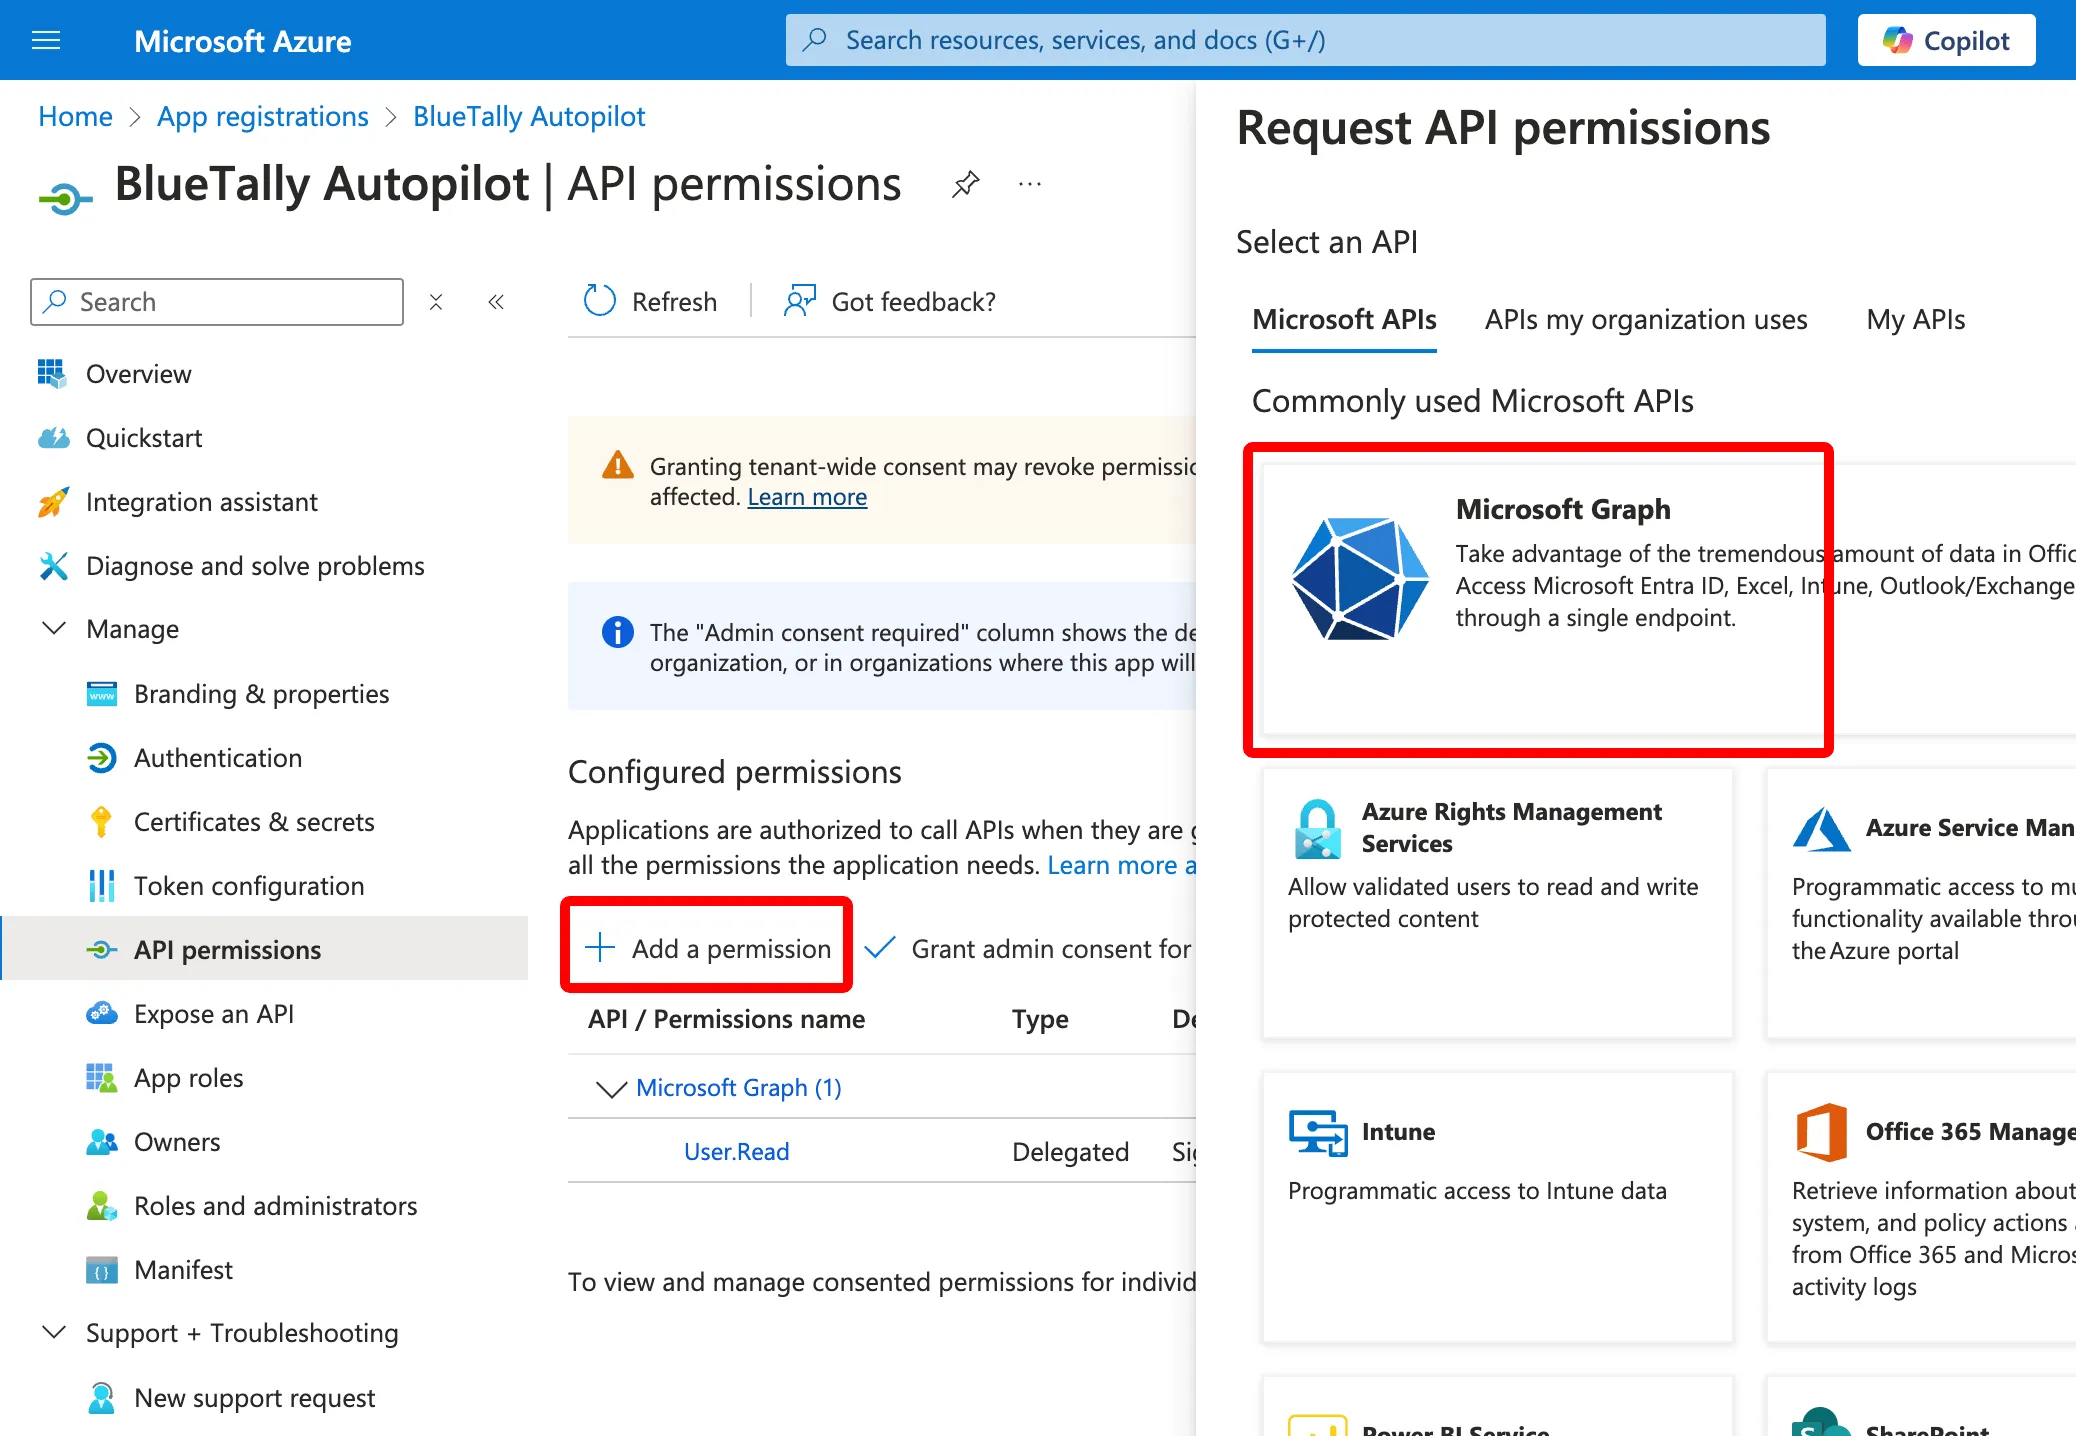Screen dimensions: 2076x1436
Task: Click Grant admin consent
Action: 1028,948
